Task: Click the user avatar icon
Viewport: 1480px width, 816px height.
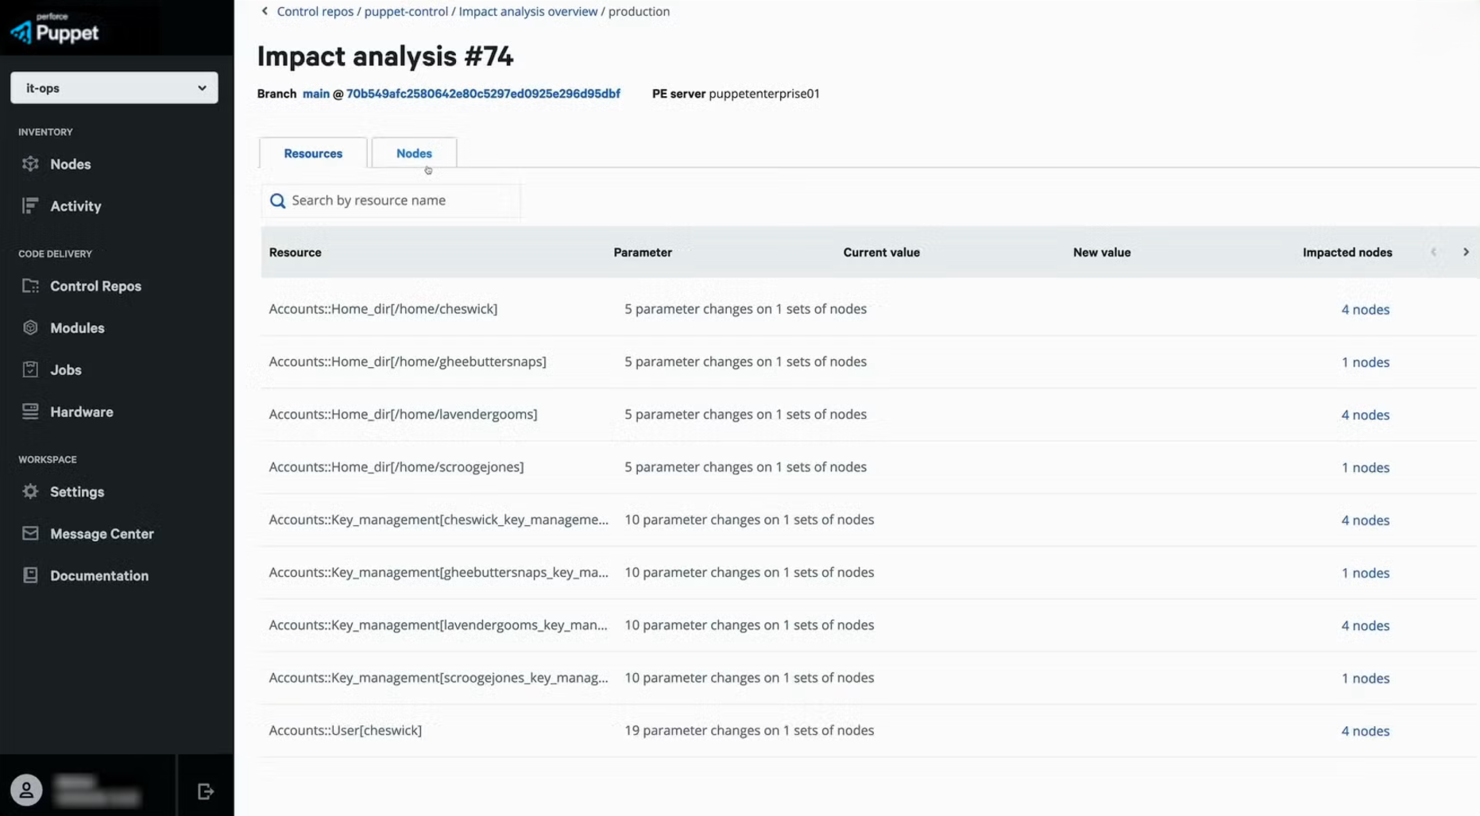Action: point(26,790)
